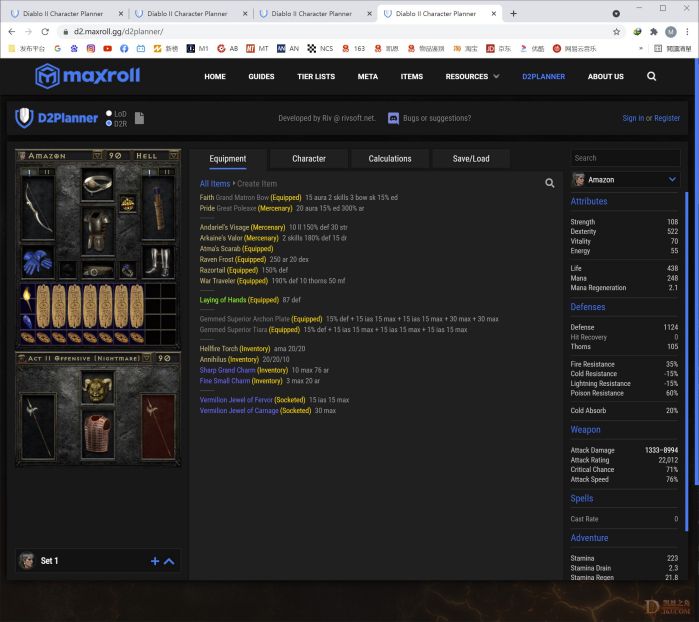This screenshot has width=699, height=622.
Task: Switch to weapon set I above the bow
Action: point(30,172)
